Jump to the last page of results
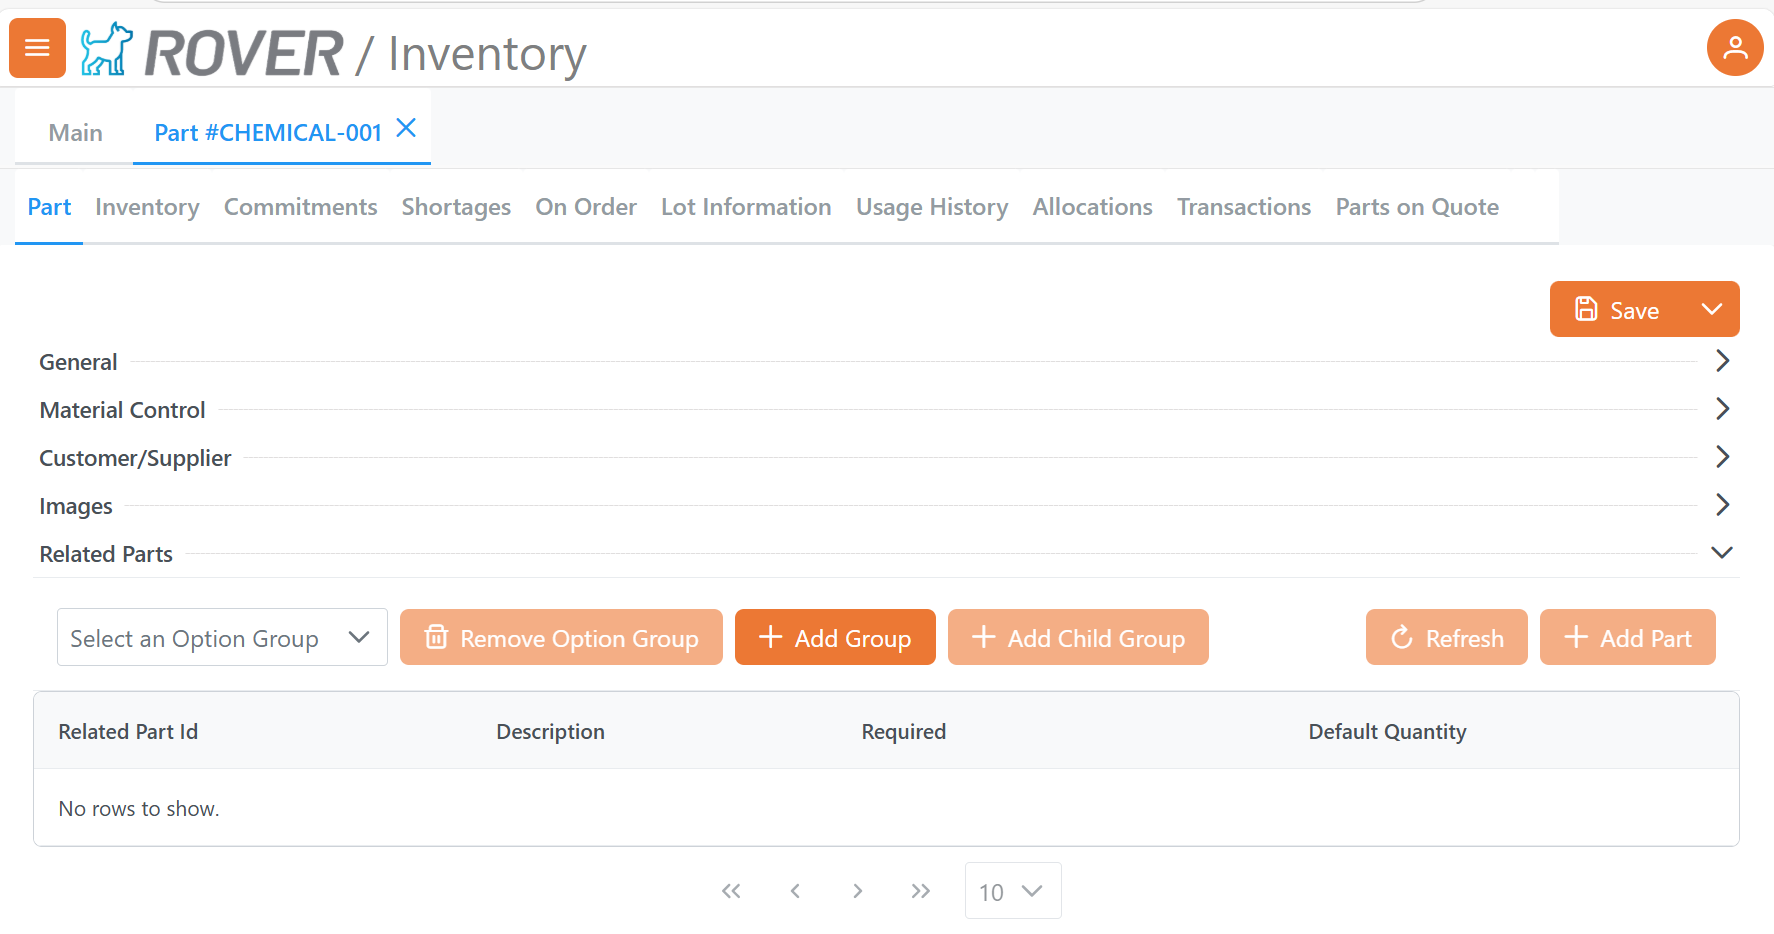 point(920,891)
